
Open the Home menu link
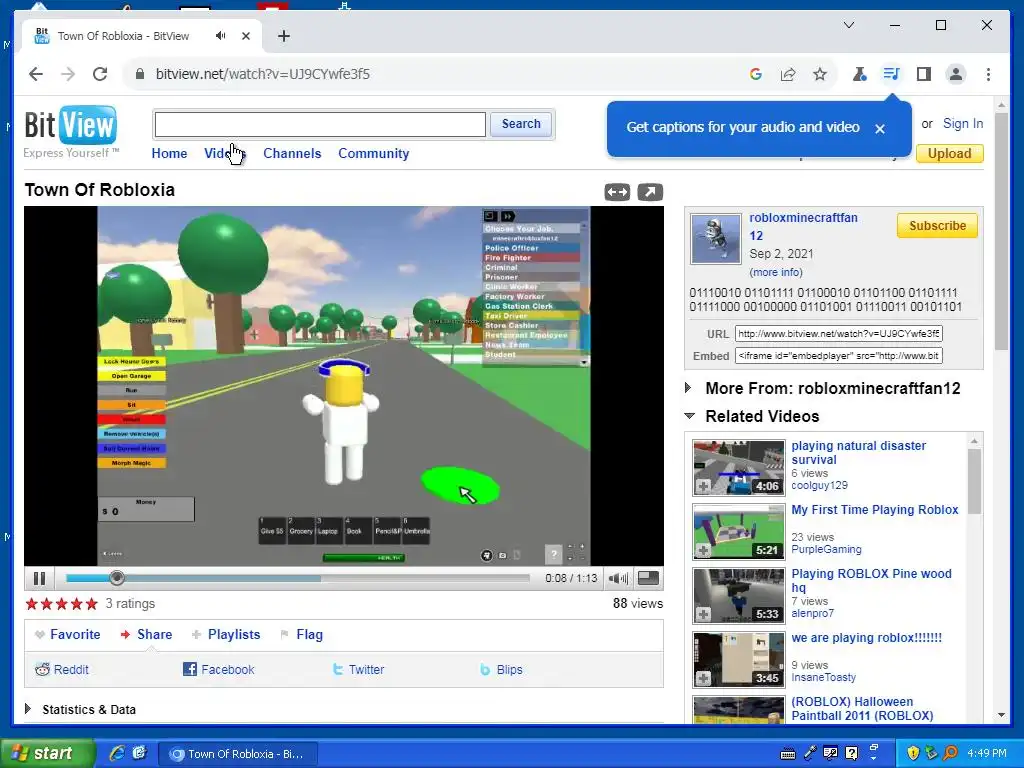pyautogui.click(x=169, y=153)
